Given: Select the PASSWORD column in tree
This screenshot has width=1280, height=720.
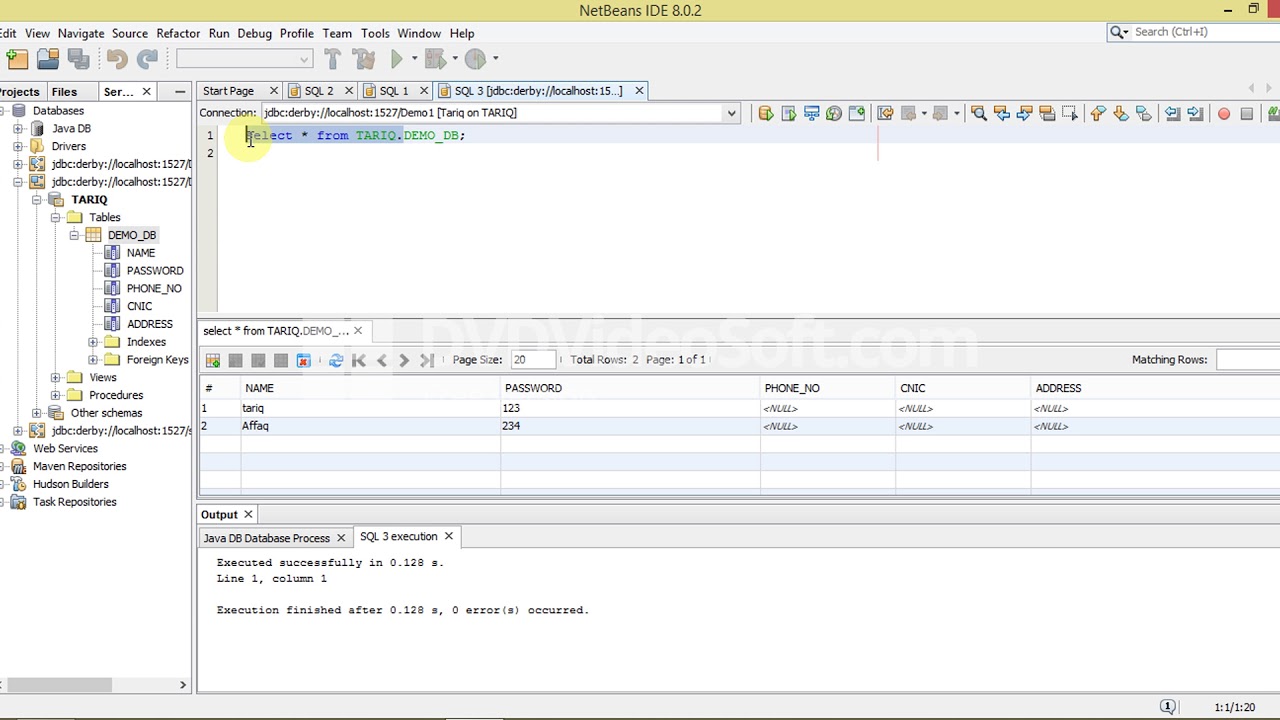Looking at the screenshot, I should [155, 271].
